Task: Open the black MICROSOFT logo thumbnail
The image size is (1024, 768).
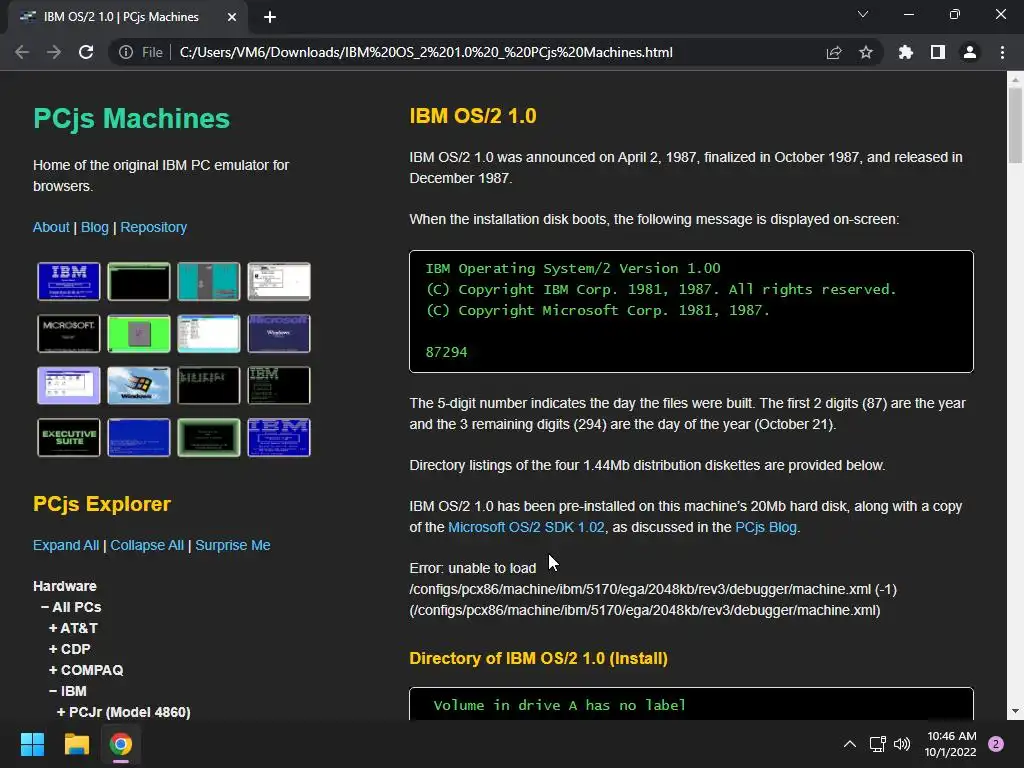Action: tap(69, 333)
